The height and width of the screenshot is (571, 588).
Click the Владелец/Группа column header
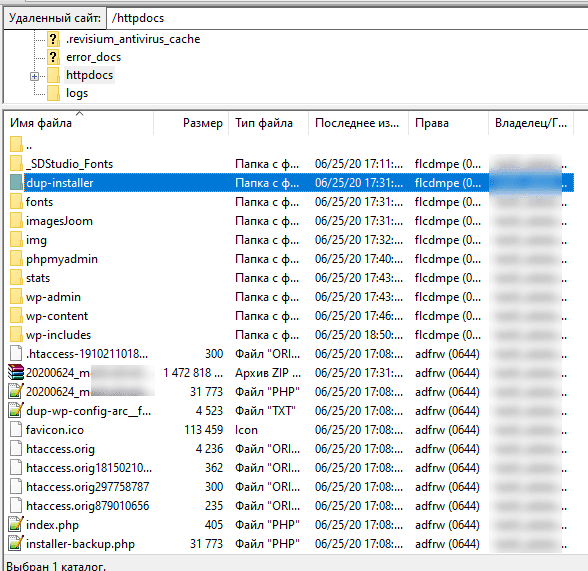(x=531, y=123)
